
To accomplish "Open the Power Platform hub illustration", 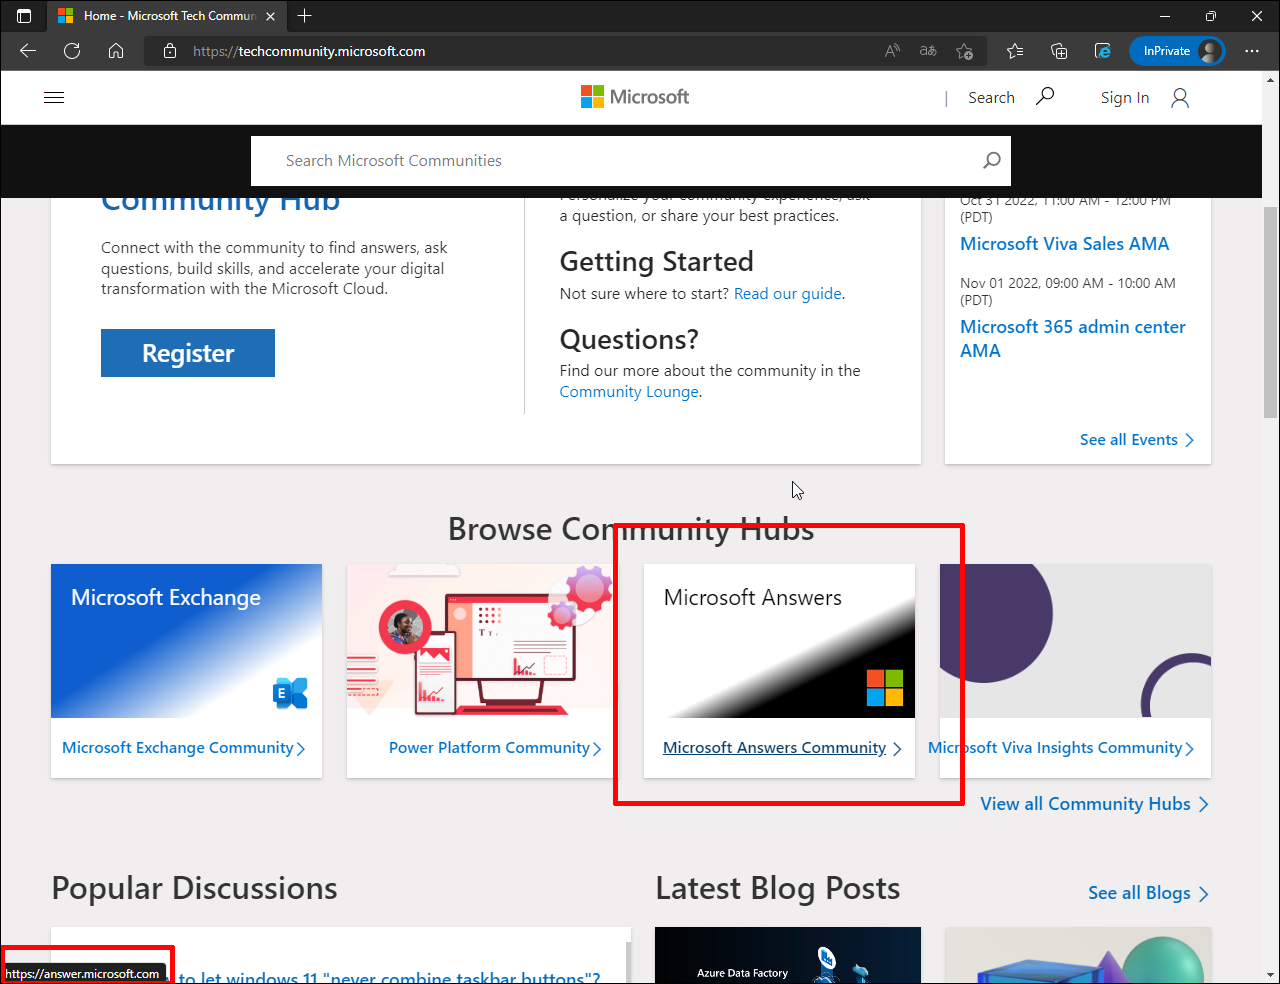I will coord(482,641).
